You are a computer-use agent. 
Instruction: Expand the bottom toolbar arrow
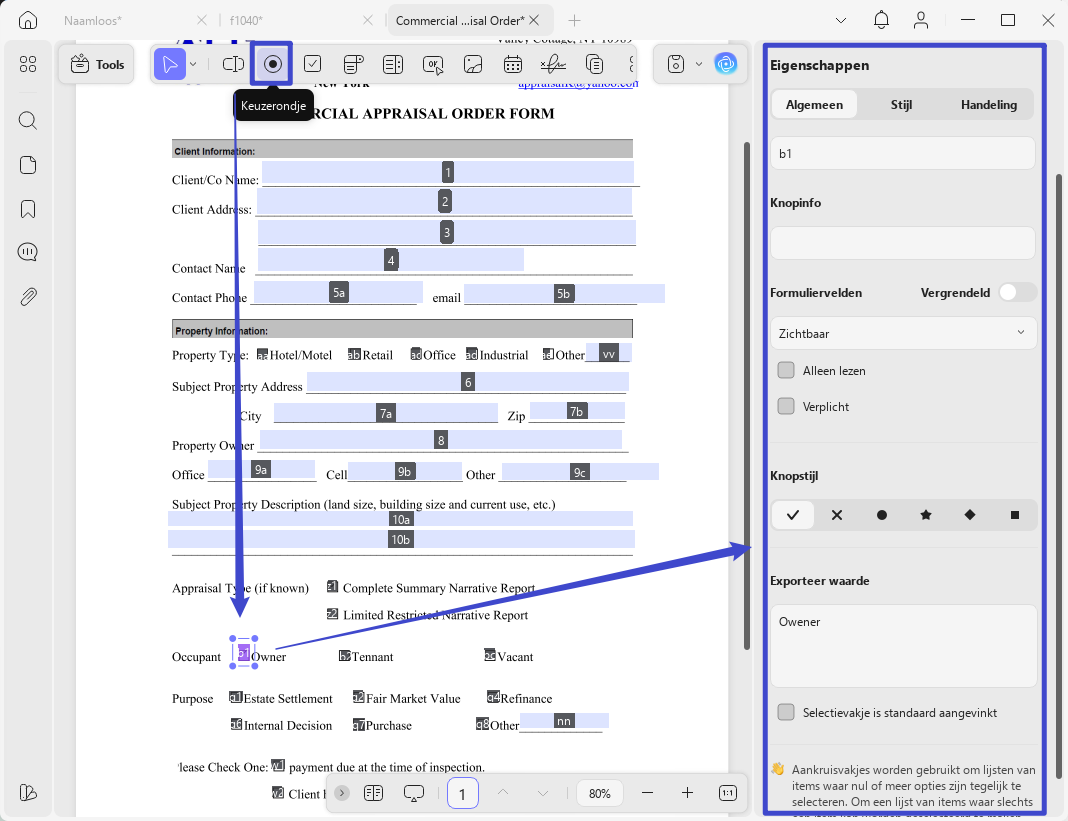pos(342,793)
